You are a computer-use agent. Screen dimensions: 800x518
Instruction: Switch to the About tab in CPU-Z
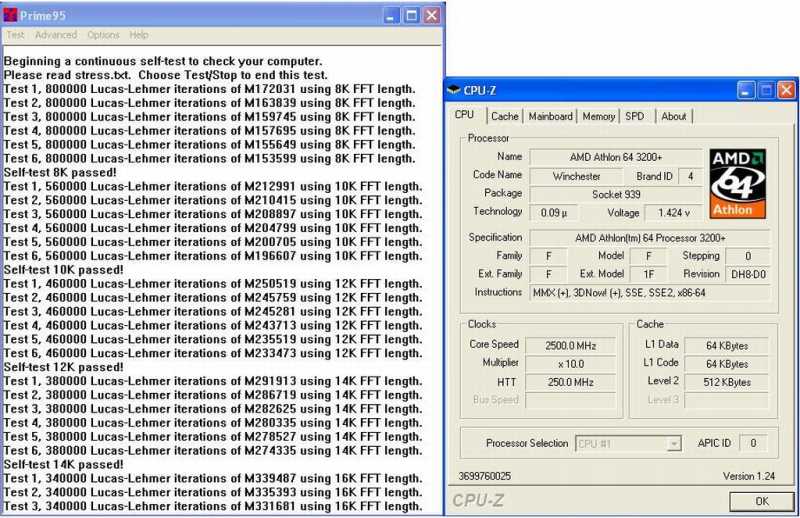pyautogui.click(x=673, y=116)
